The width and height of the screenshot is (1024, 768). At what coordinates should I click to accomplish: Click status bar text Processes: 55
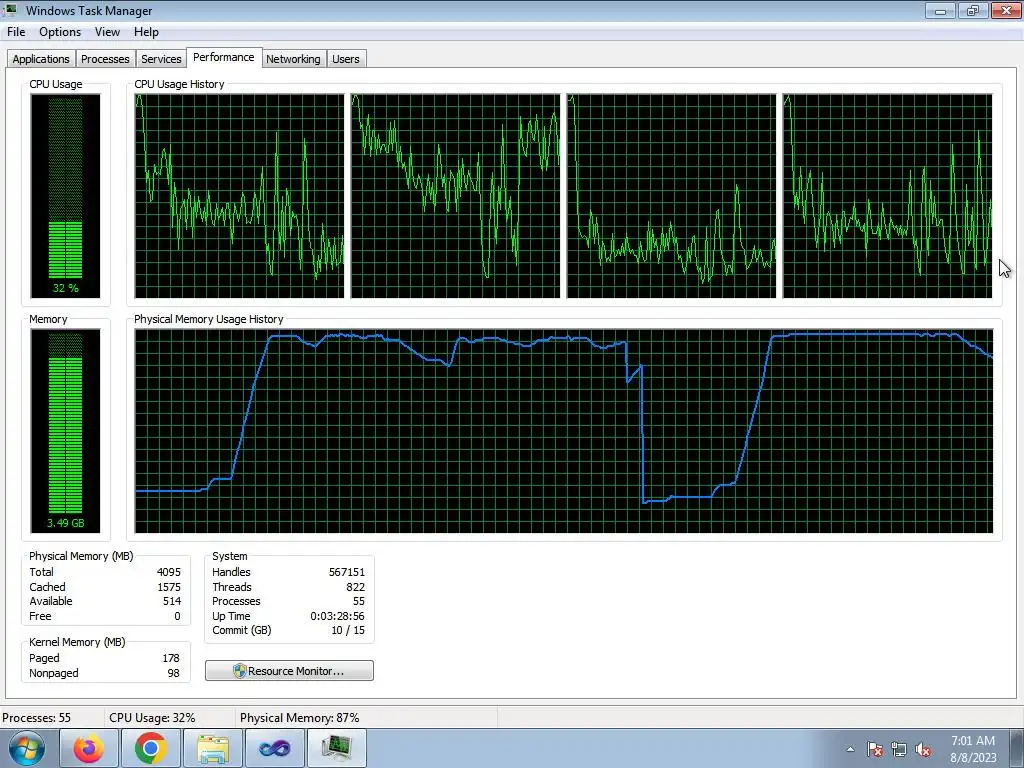coord(37,718)
